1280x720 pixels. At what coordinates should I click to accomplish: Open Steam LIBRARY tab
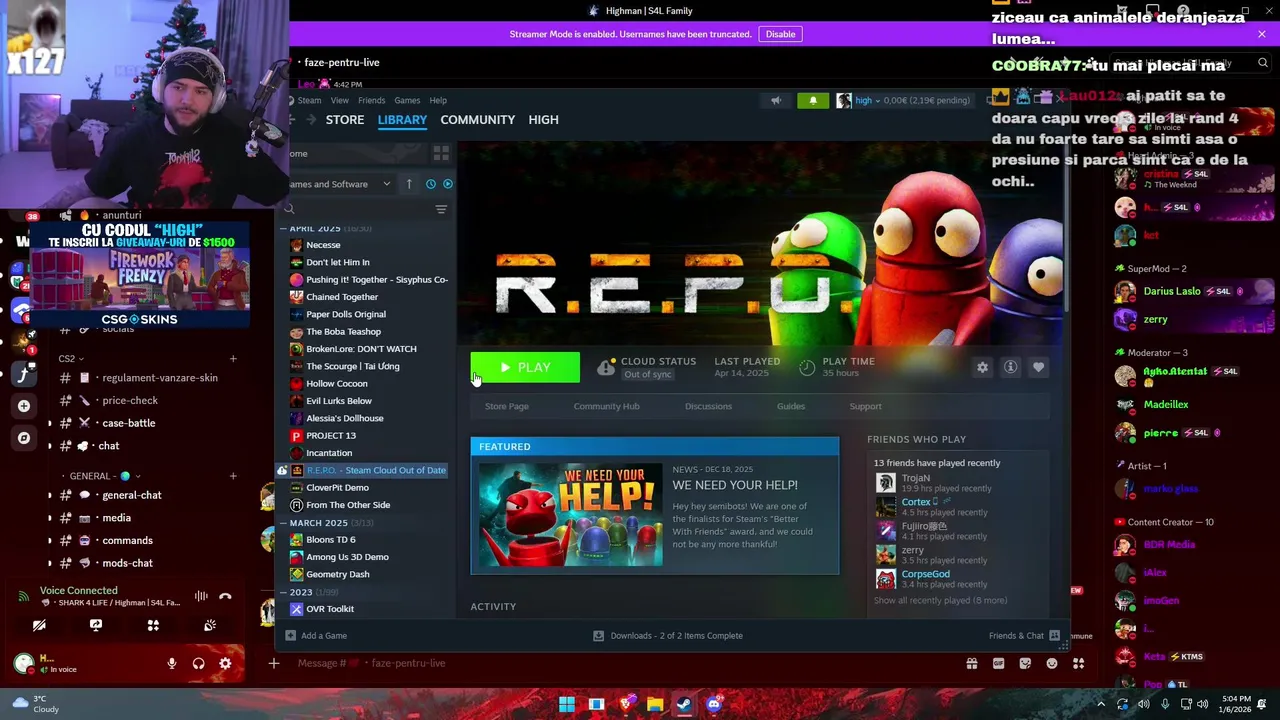coord(402,120)
